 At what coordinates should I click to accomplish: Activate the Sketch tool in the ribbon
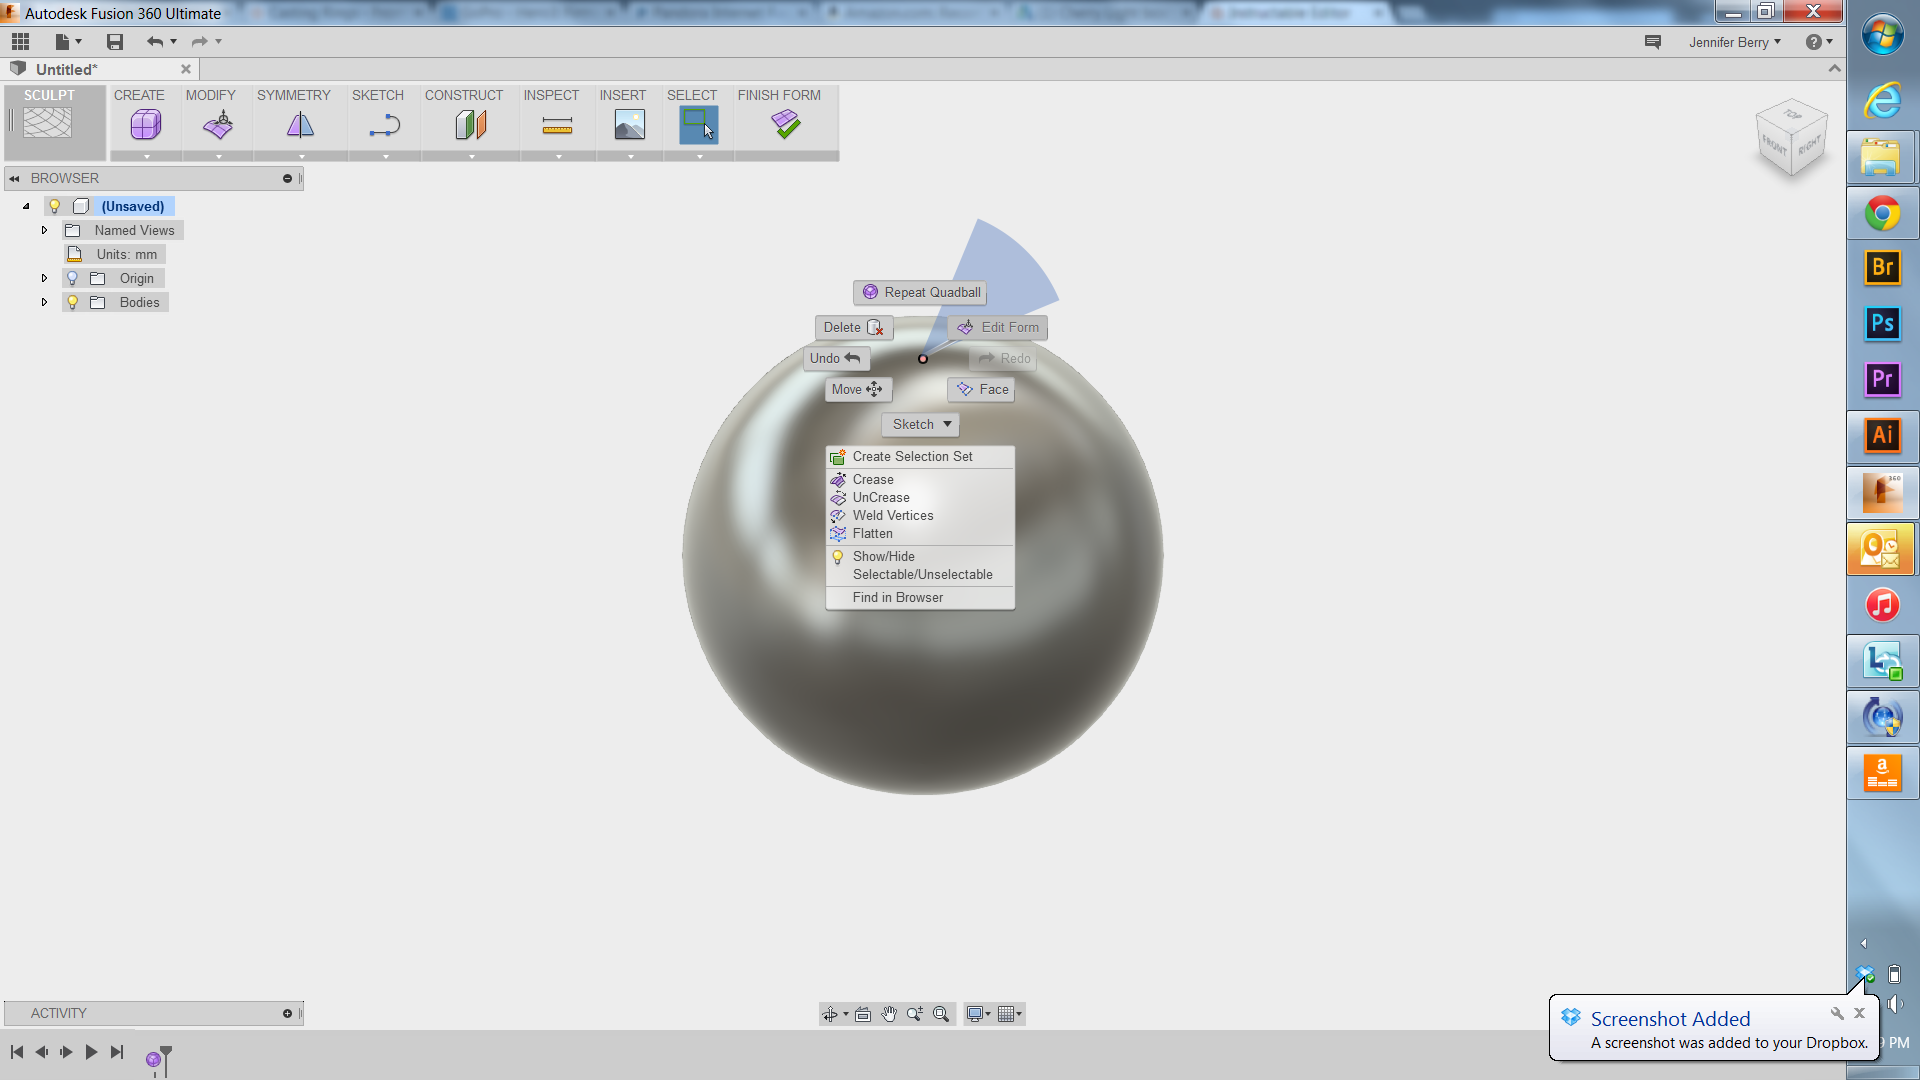(x=383, y=124)
